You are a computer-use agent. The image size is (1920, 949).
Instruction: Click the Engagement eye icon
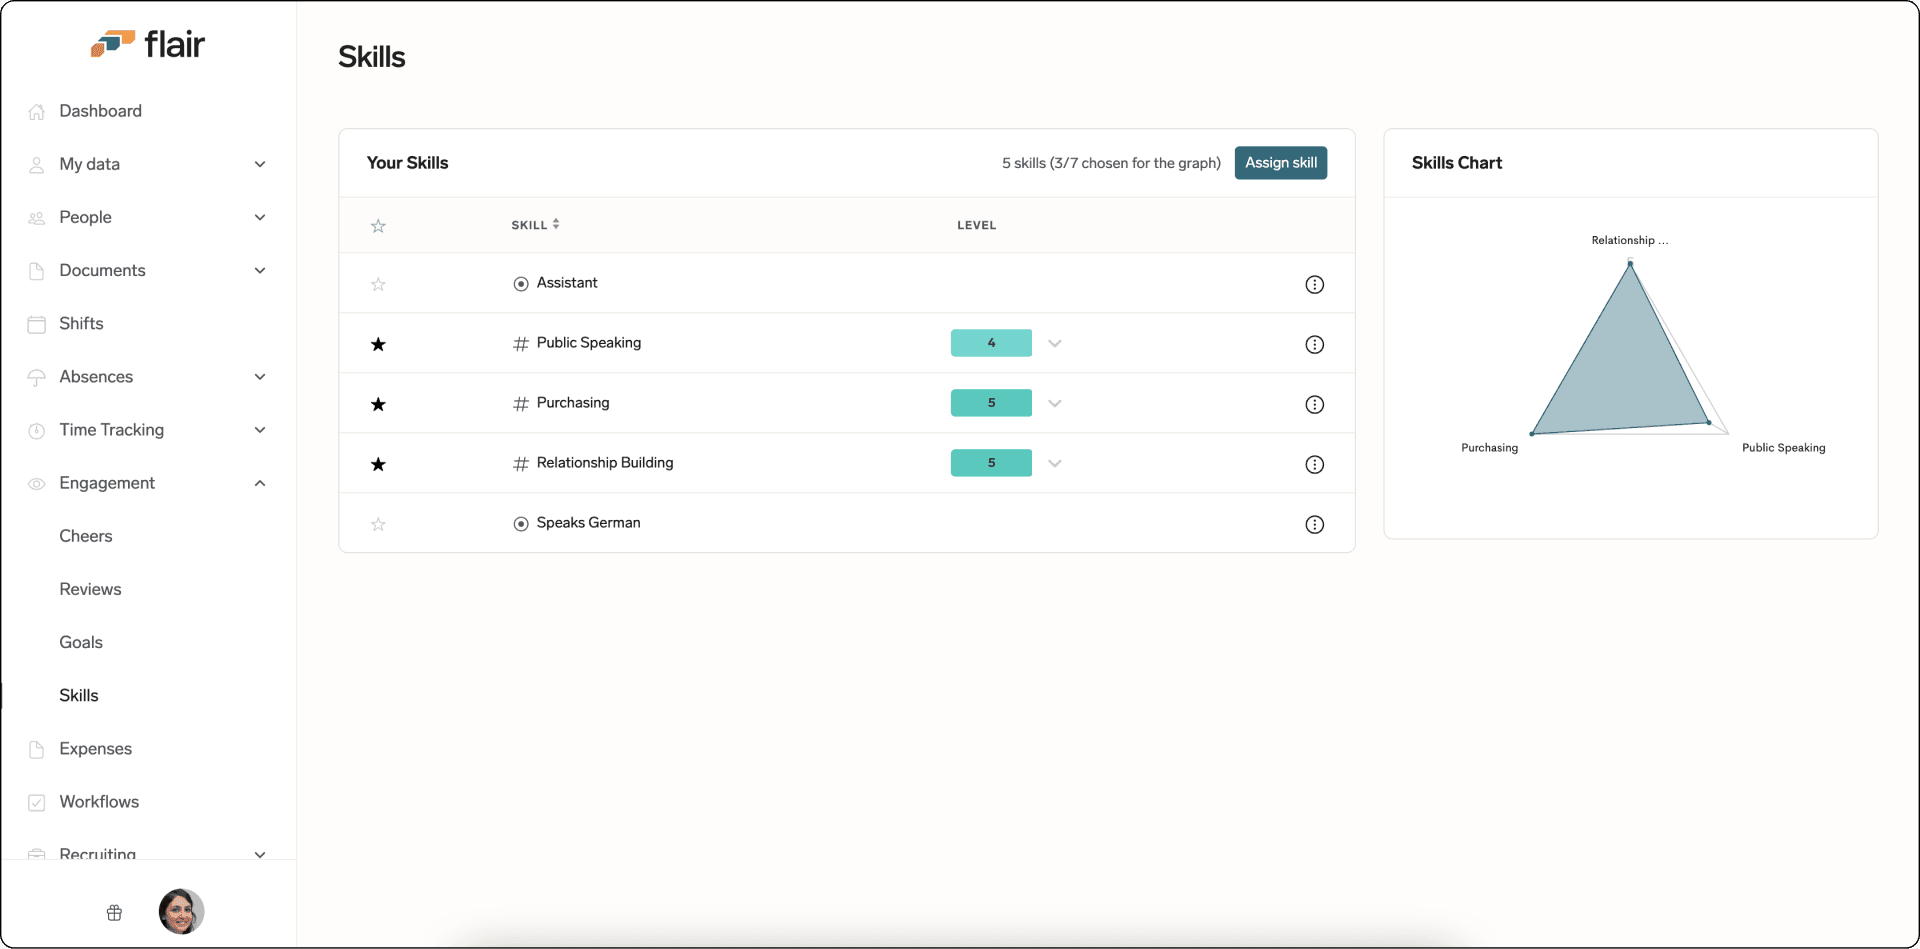pyautogui.click(x=37, y=484)
